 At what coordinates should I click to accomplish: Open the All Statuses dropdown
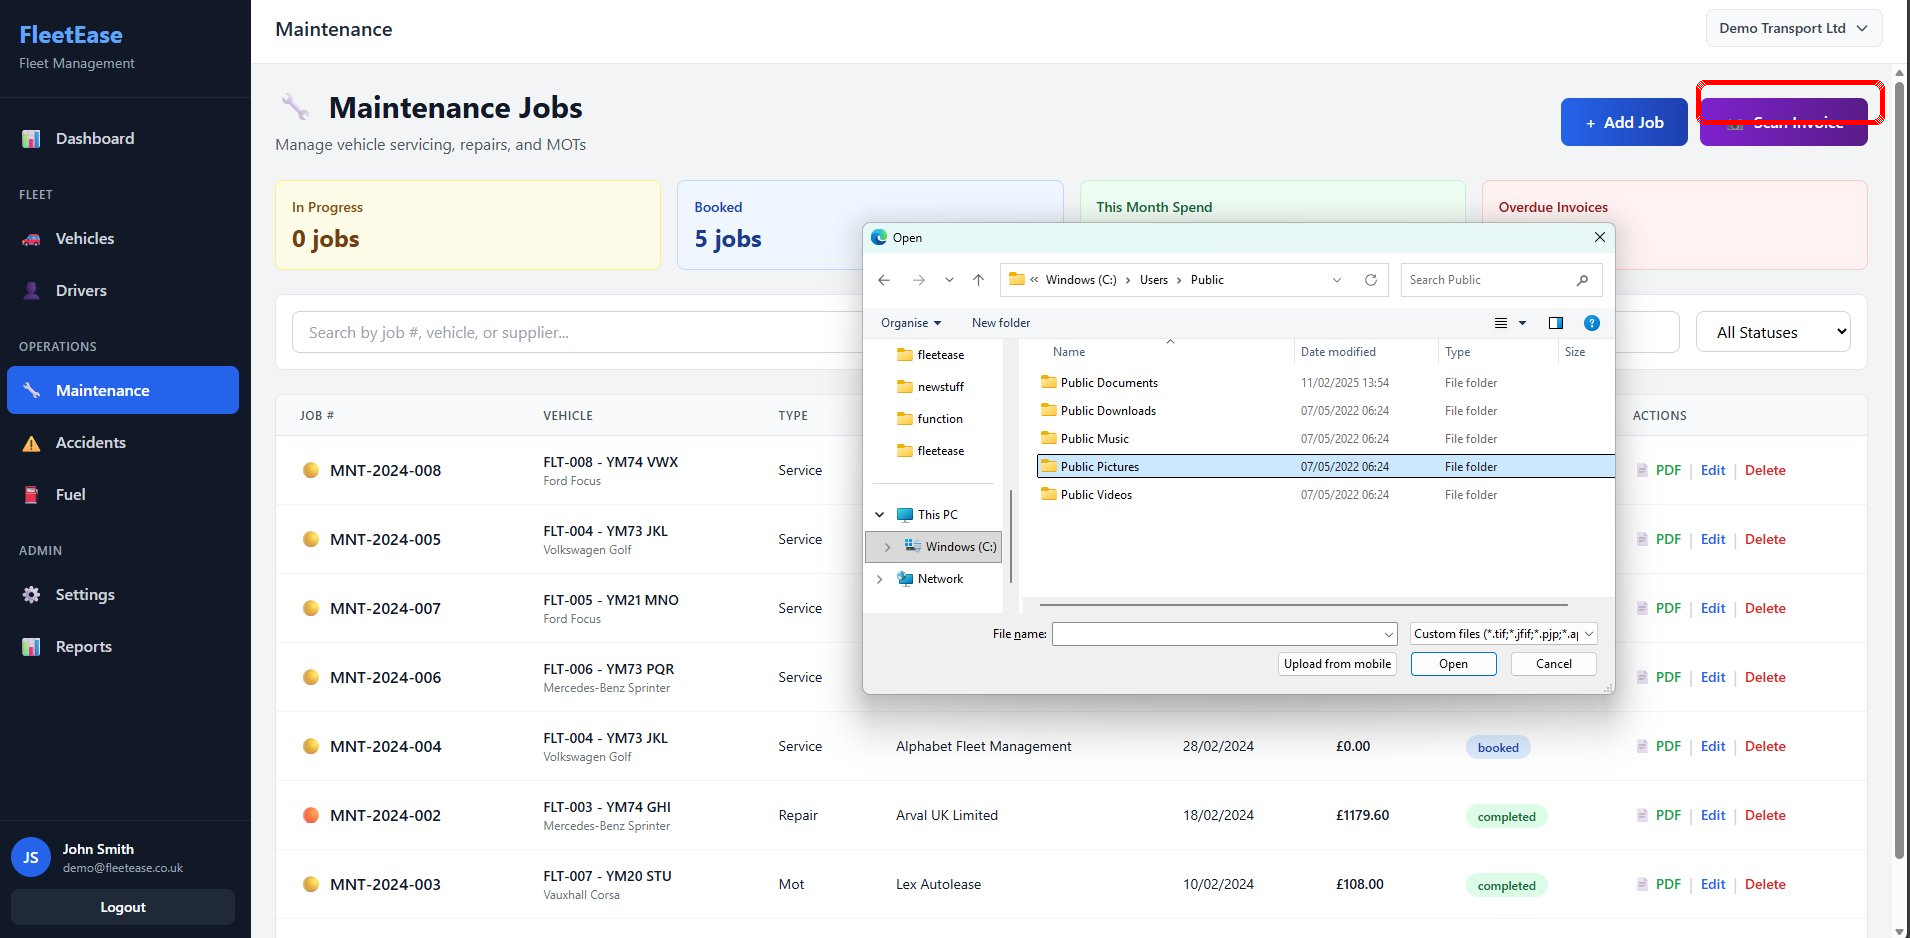pyautogui.click(x=1772, y=331)
